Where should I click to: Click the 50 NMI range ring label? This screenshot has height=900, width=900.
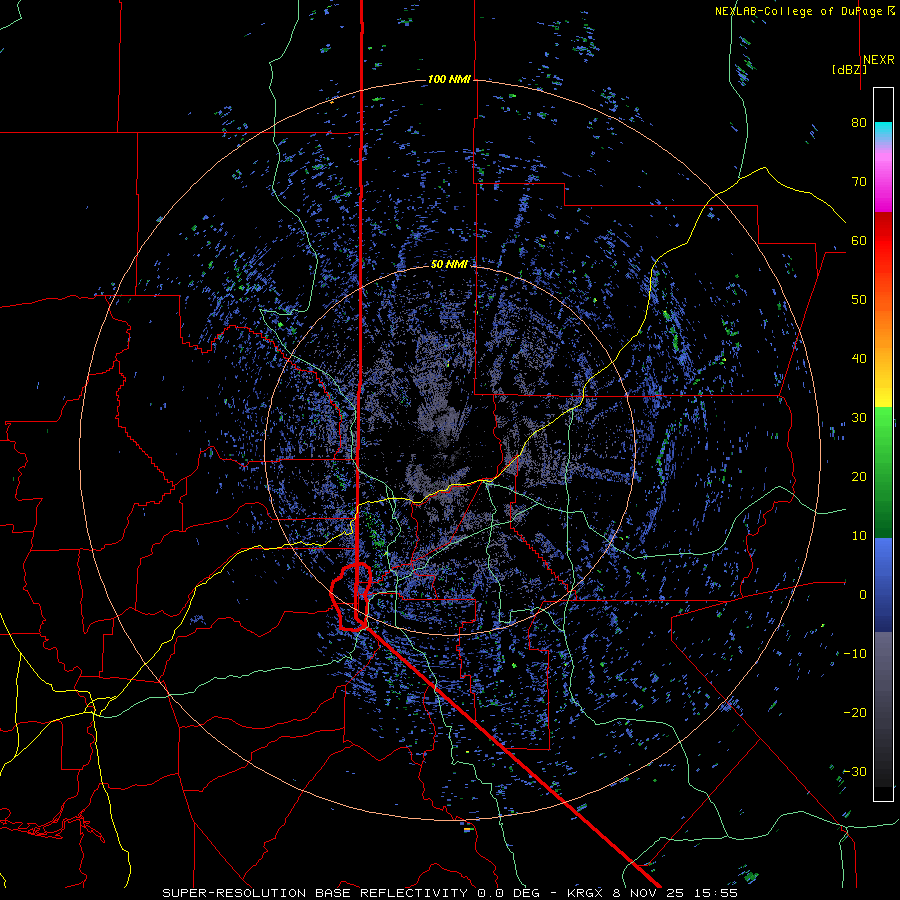pyautogui.click(x=449, y=265)
